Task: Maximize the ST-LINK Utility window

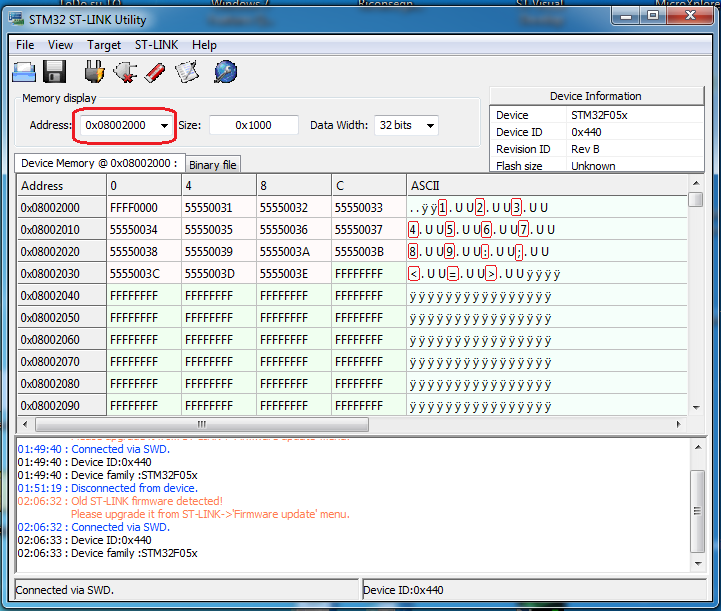Action: point(653,16)
